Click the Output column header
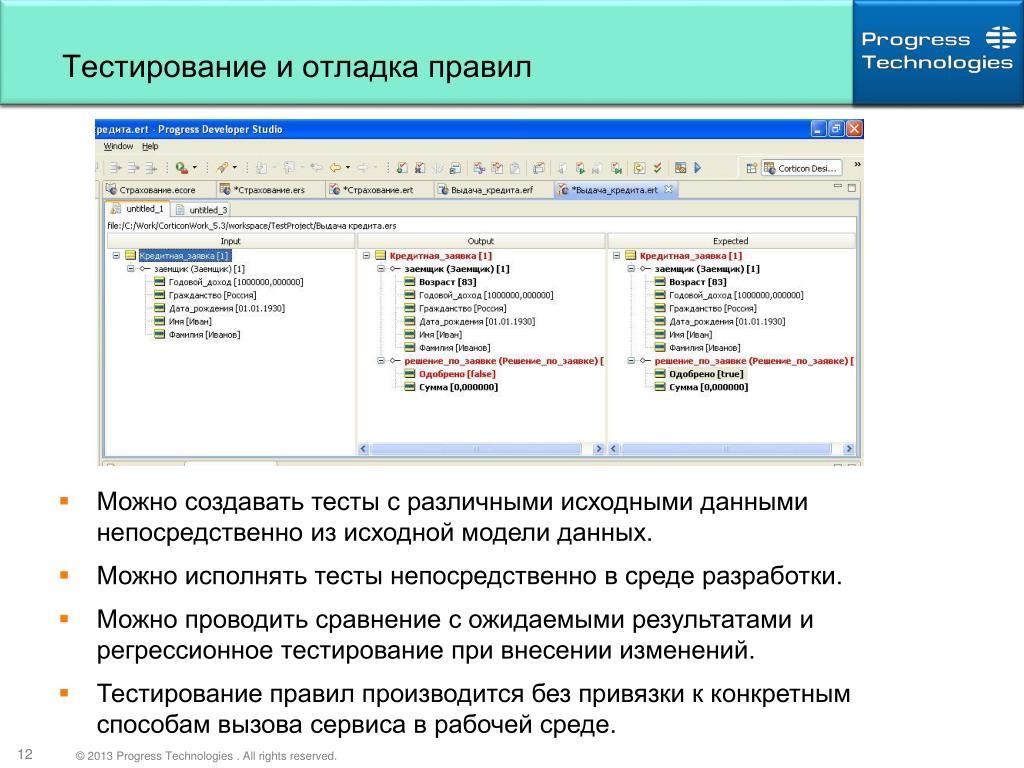 [481, 241]
